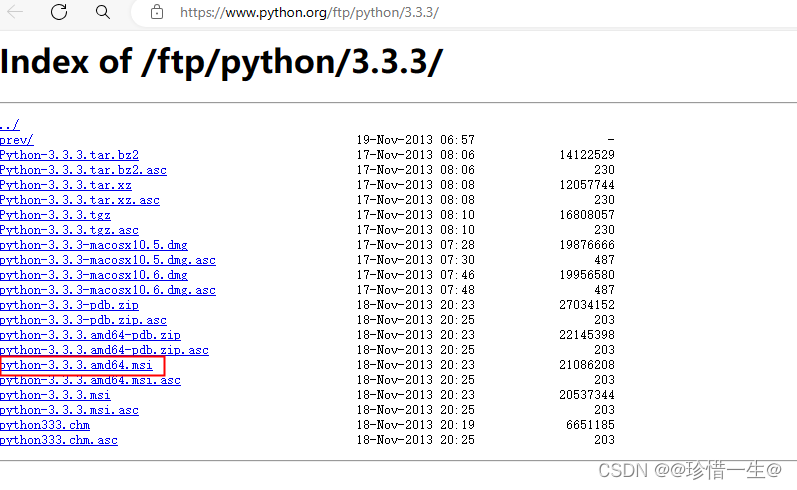
Task: Open python-3.3.3-macosx10.5.dmg.asc
Action: [x=108, y=260]
